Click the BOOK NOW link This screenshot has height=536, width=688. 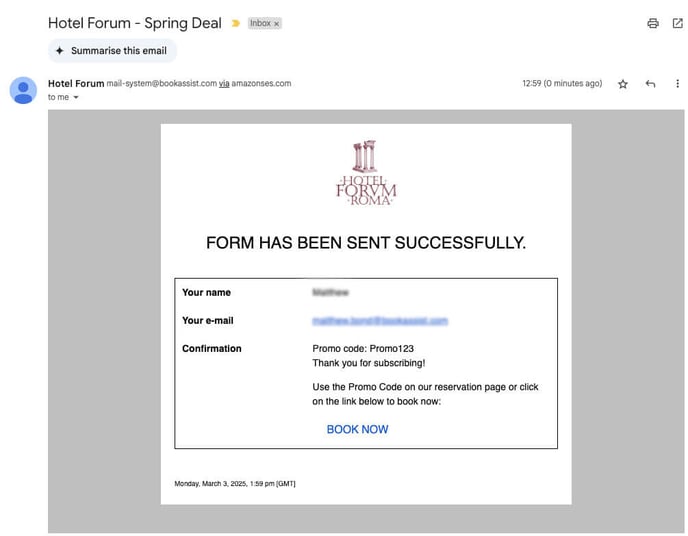coord(357,430)
